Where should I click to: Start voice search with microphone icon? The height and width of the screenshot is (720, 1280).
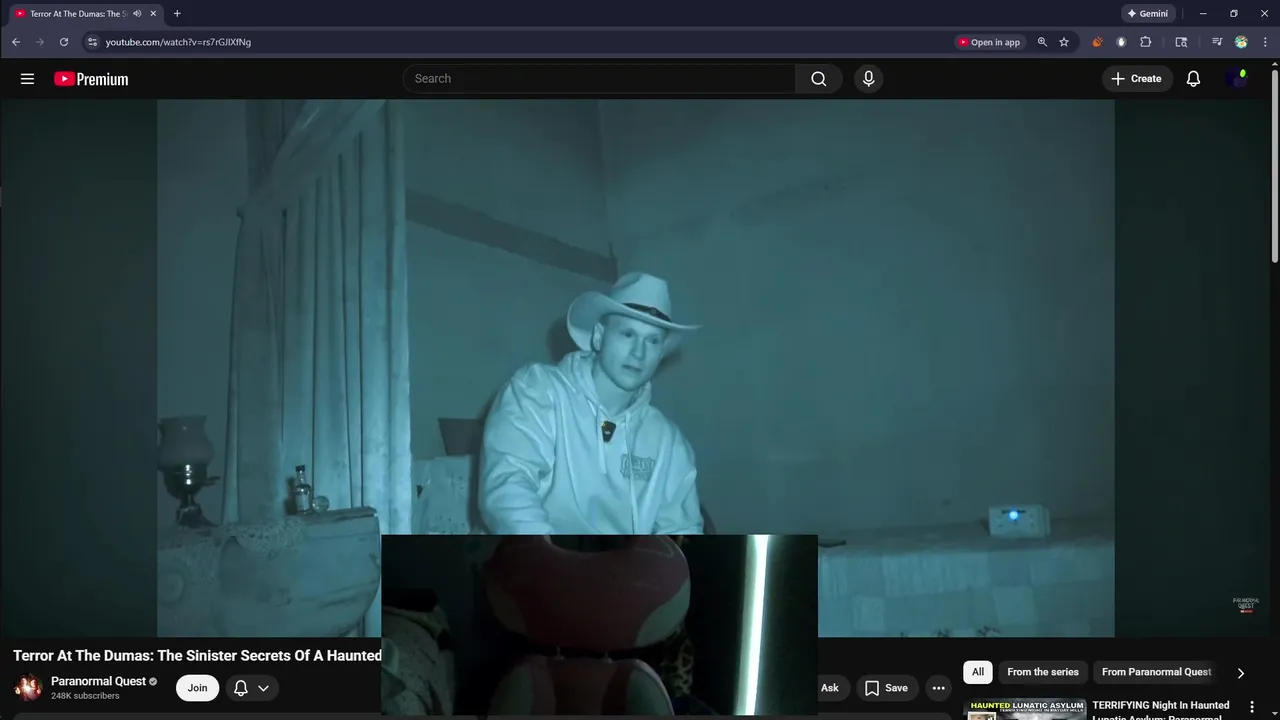[x=868, y=79]
